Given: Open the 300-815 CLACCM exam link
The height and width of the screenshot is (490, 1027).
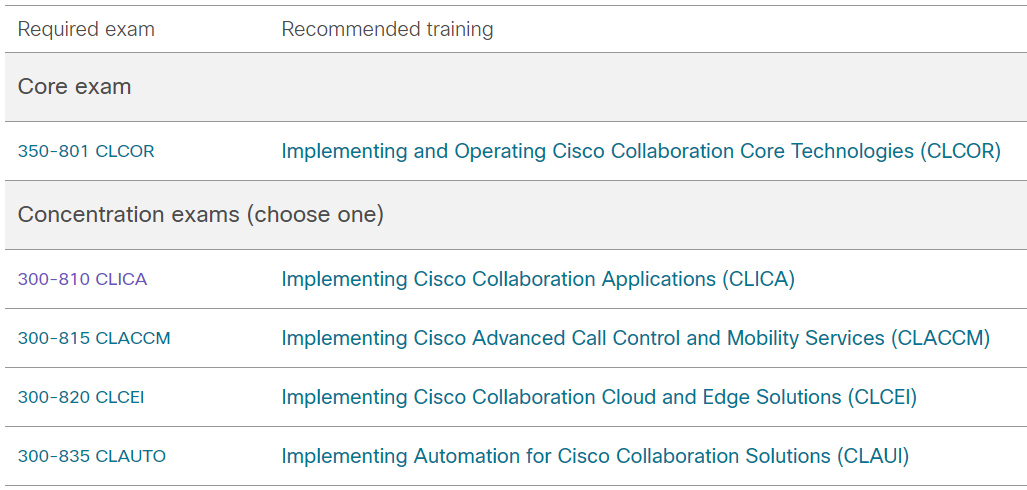Looking at the screenshot, I should (x=94, y=339).
